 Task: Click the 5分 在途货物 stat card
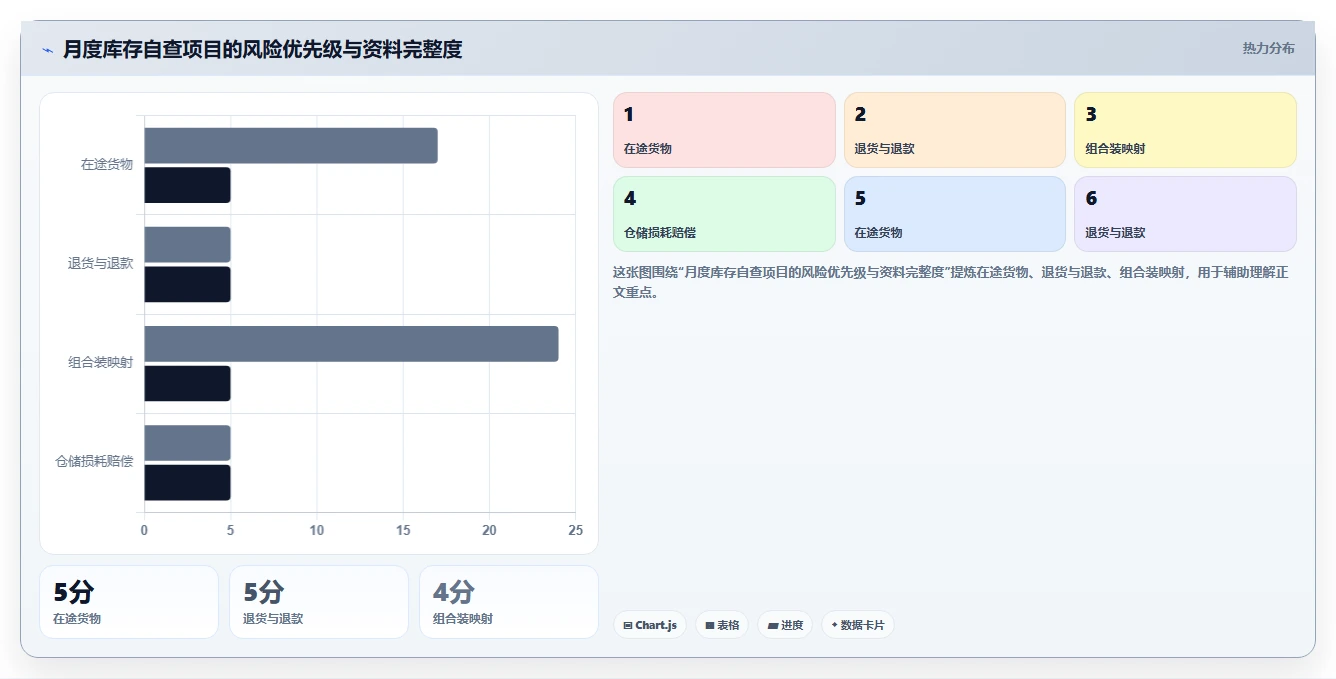tap(129, 602)
